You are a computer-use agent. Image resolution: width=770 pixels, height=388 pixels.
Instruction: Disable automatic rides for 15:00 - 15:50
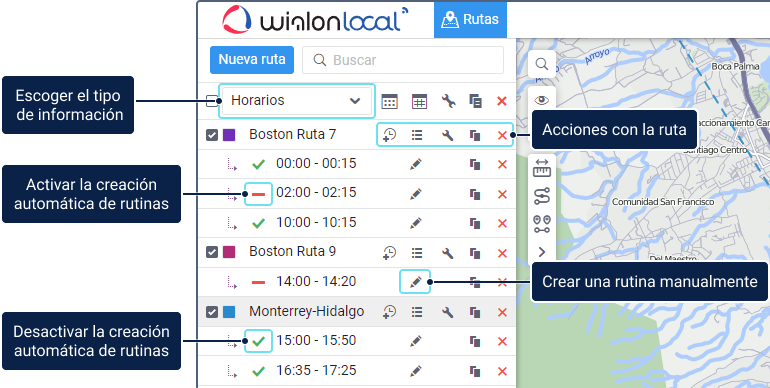258,341
